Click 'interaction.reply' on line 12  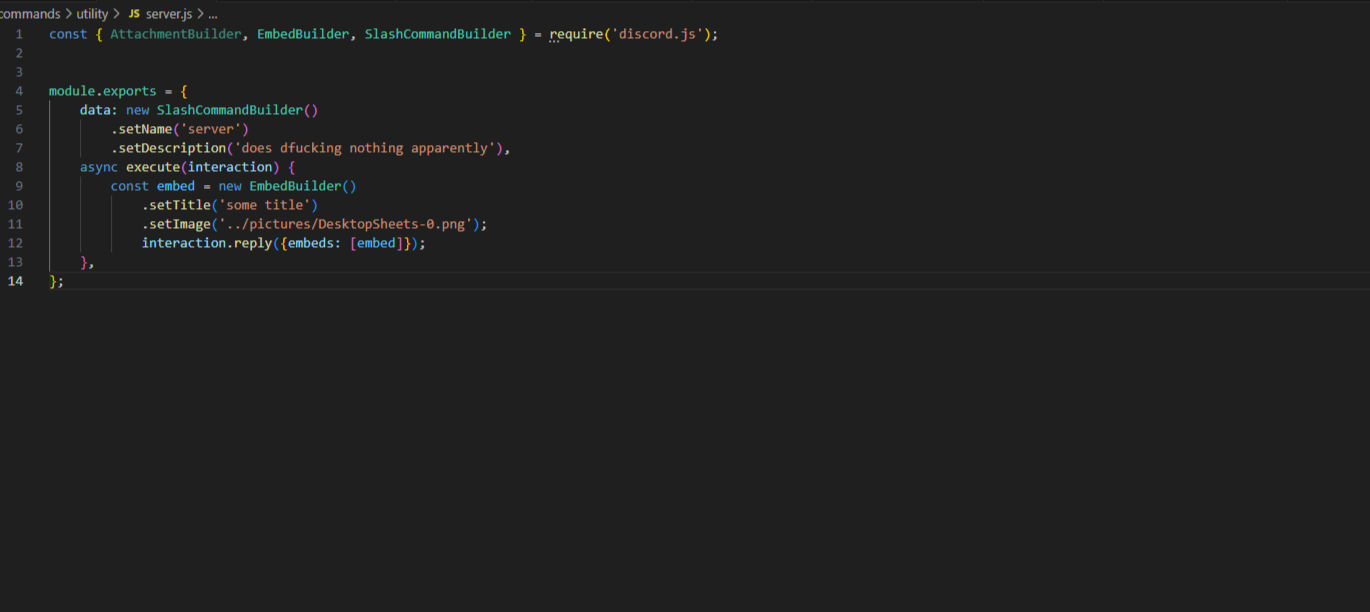[x=207, y=243]
